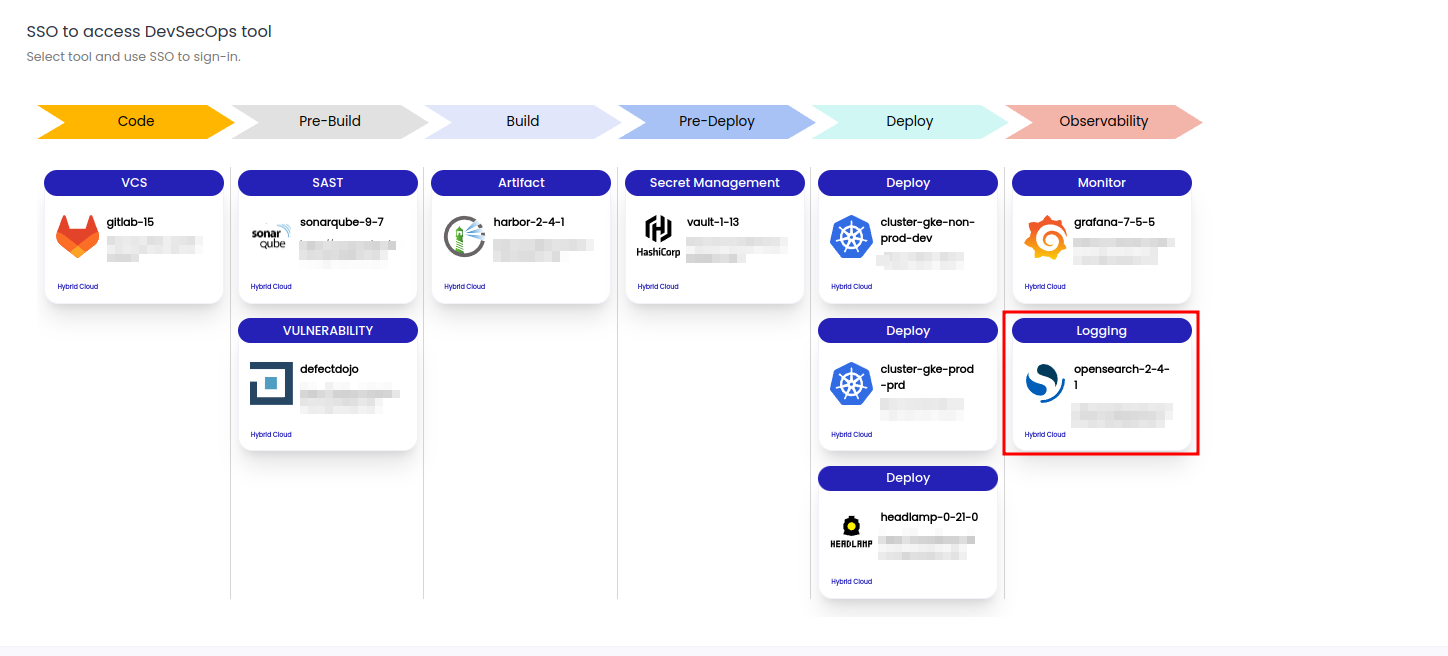The image size is (1448, 656).
Task: Open vault-1-13 tool name
Action: click(x=713, y=222)
